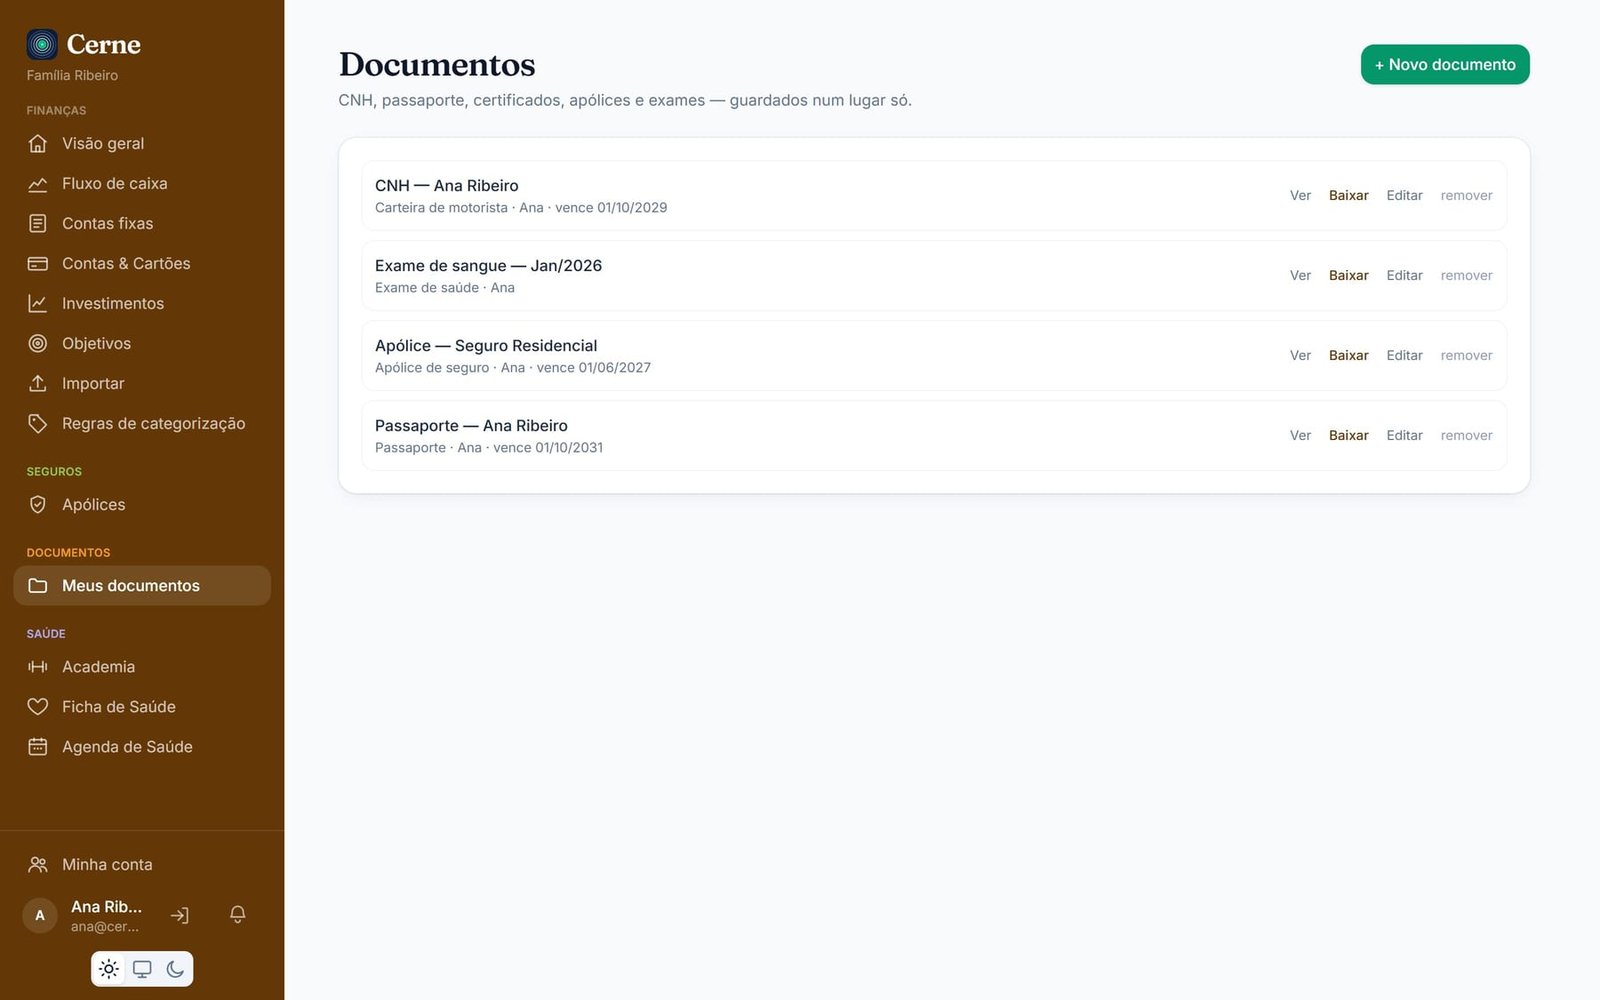
Task: Select system theme monitor toggle
Action: point(142,968)
